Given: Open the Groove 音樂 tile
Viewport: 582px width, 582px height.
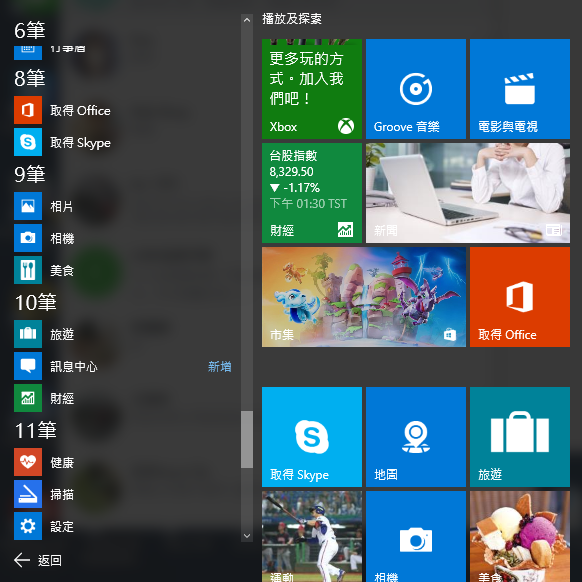Looking at the screenshot, I should pyautogui.click(x=416, y=89).
